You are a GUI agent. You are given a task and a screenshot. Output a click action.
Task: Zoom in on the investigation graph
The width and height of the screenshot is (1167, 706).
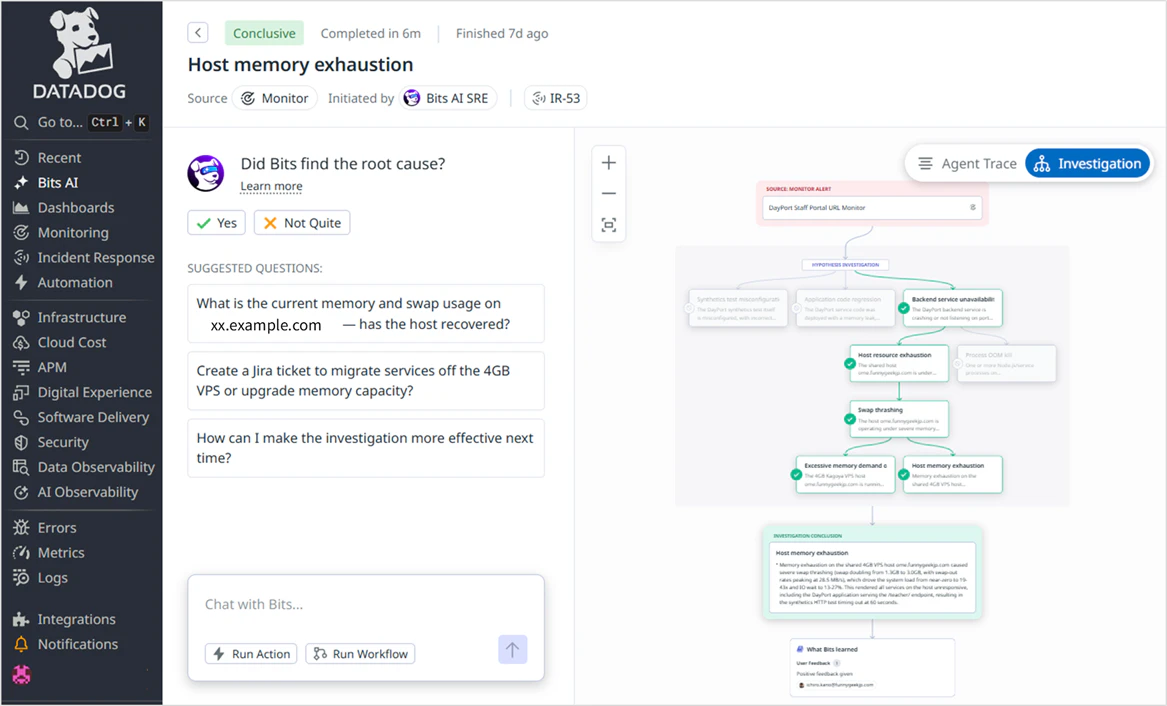coord(609,163)
